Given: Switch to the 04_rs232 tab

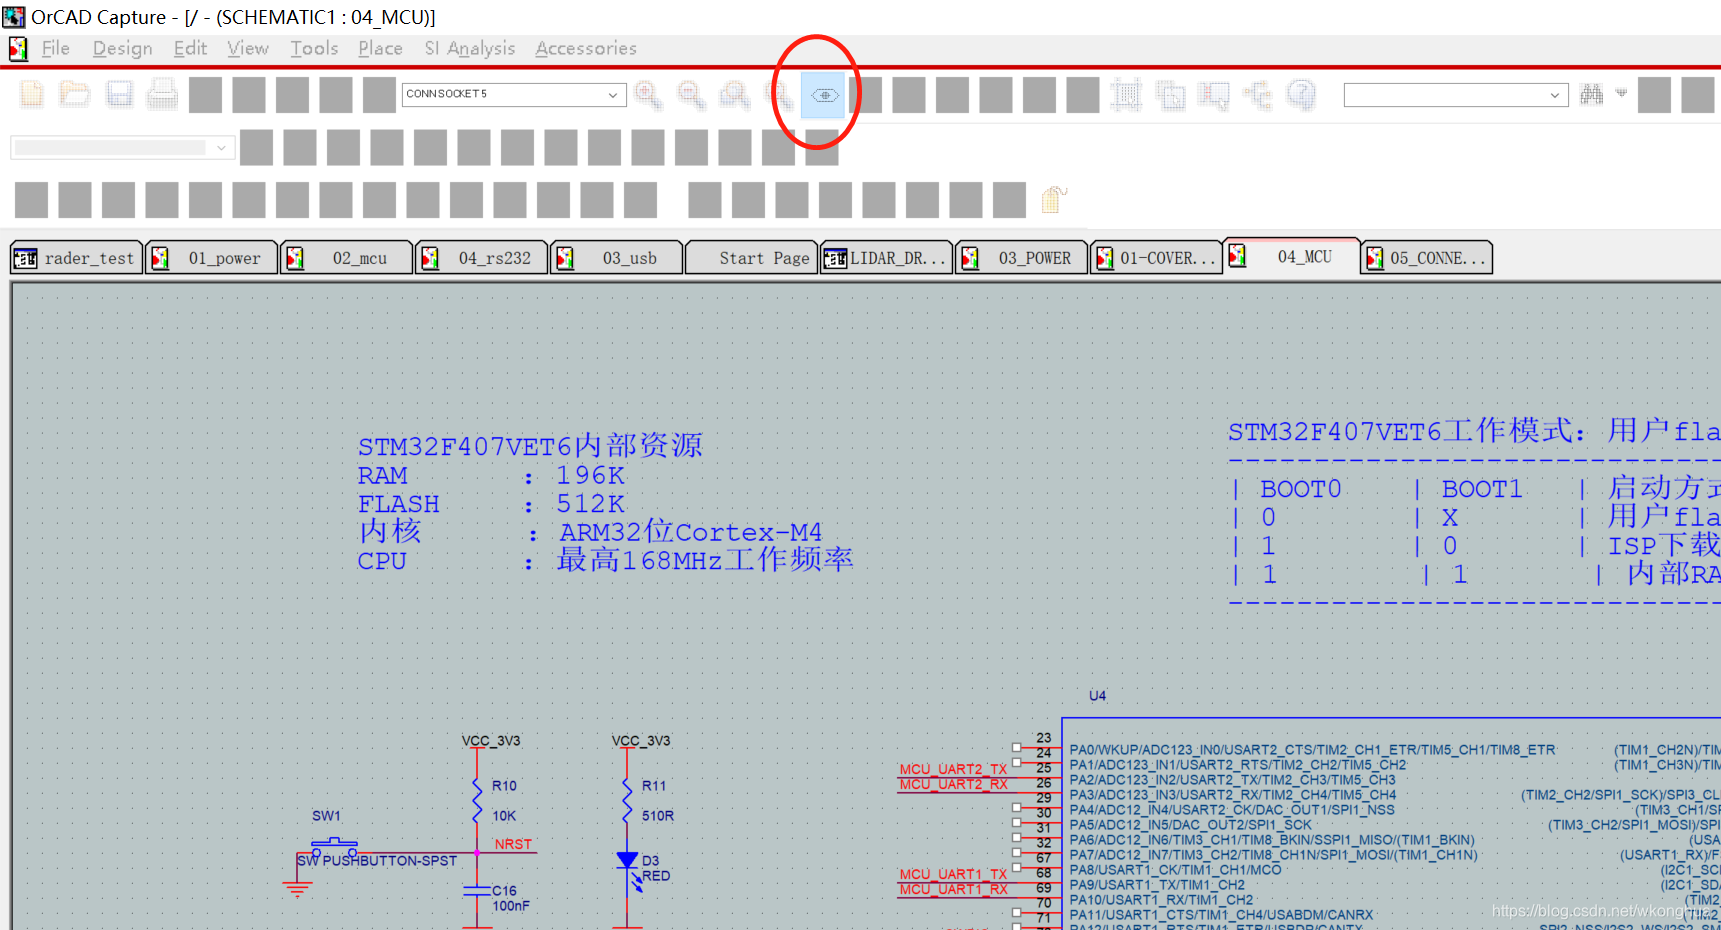Looking at the screenshot, I should tap(482, 258).
